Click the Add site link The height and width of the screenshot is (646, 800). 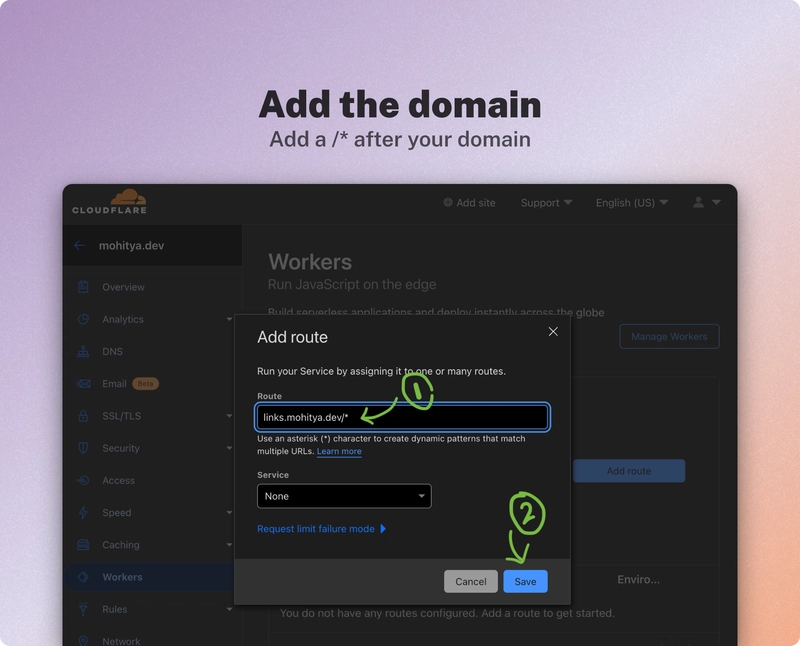tap(476, 203)
